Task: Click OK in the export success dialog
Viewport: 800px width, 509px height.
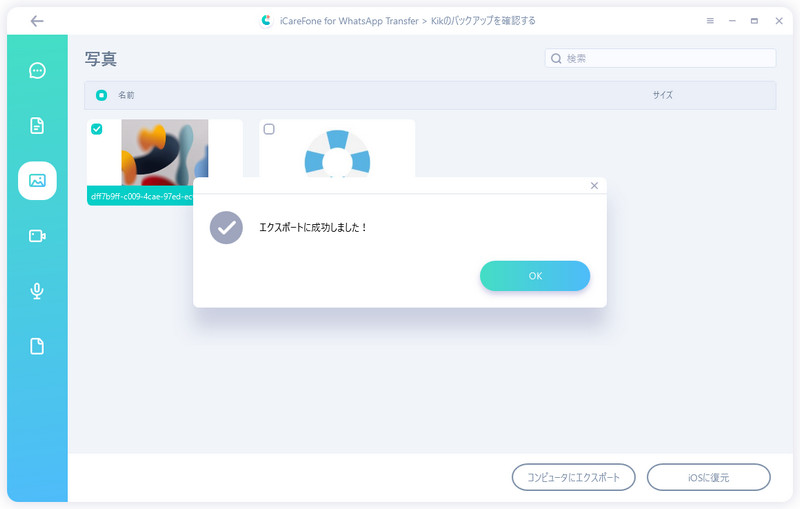Action: tap(535, 276)
